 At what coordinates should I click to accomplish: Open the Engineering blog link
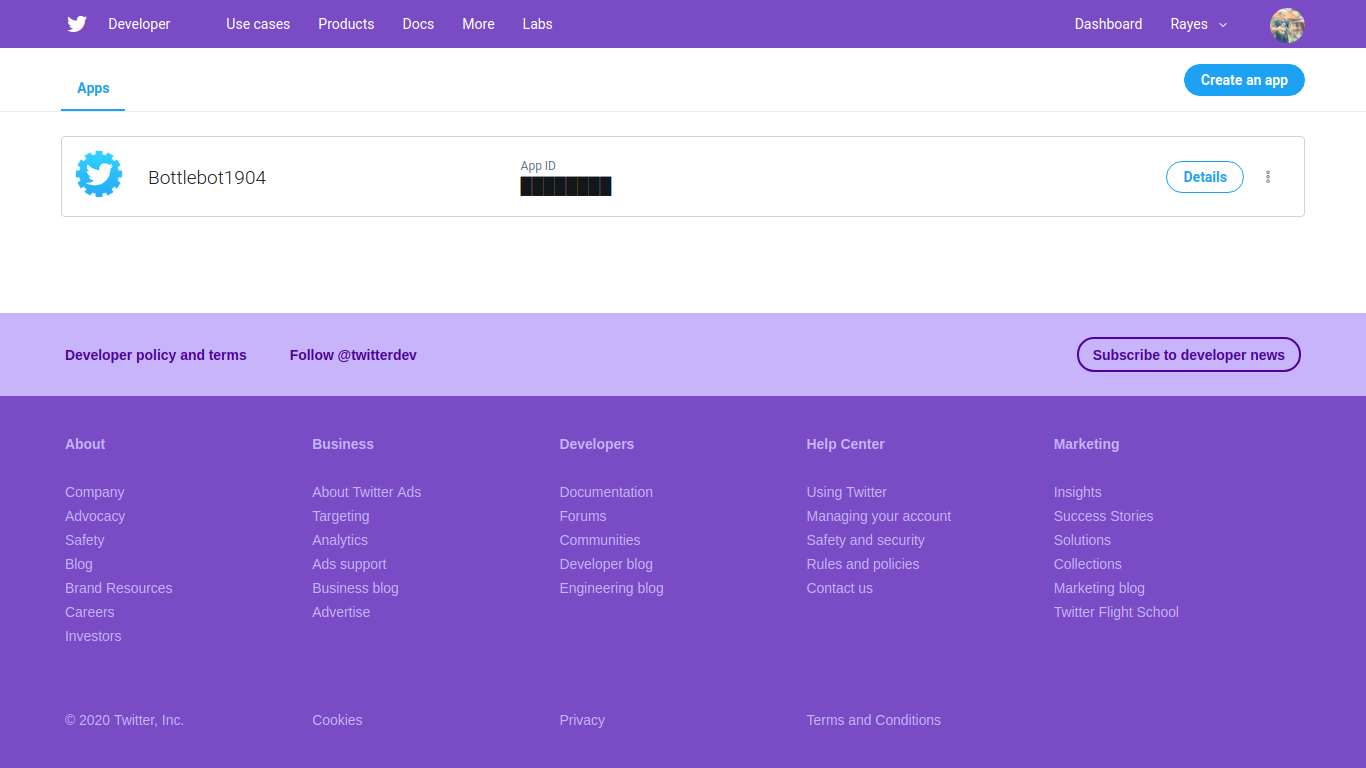point(612,588)
